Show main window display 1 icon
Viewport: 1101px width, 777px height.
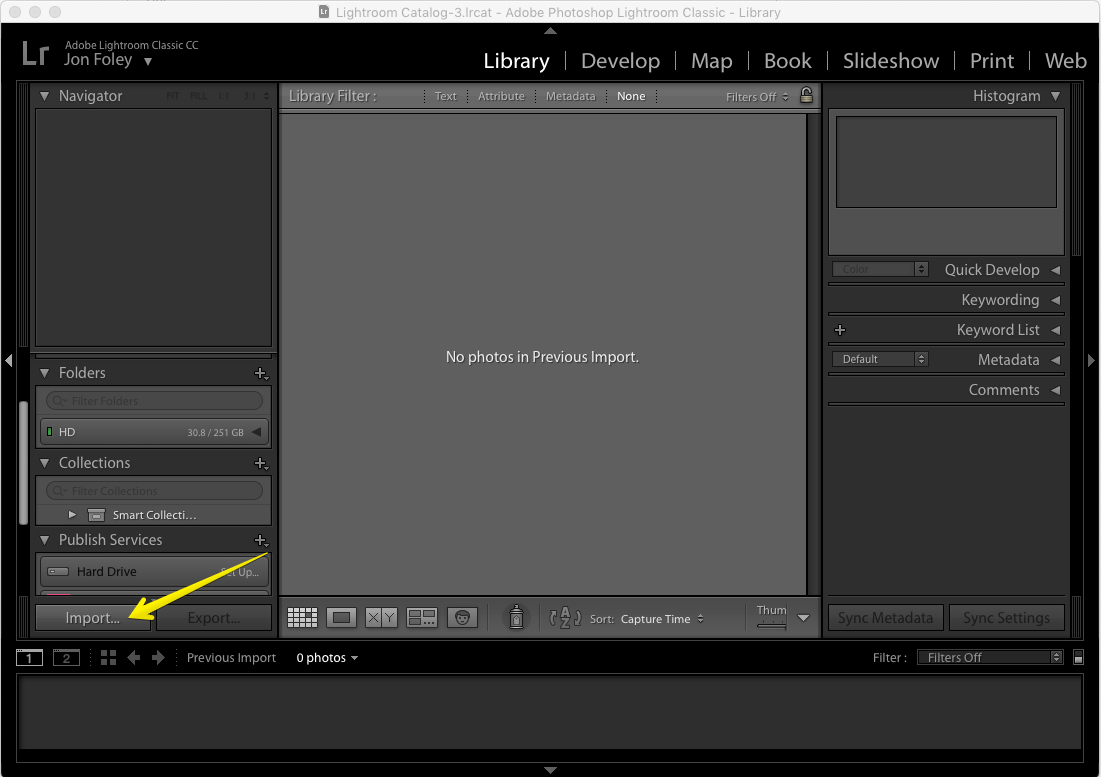pos(29,658)
